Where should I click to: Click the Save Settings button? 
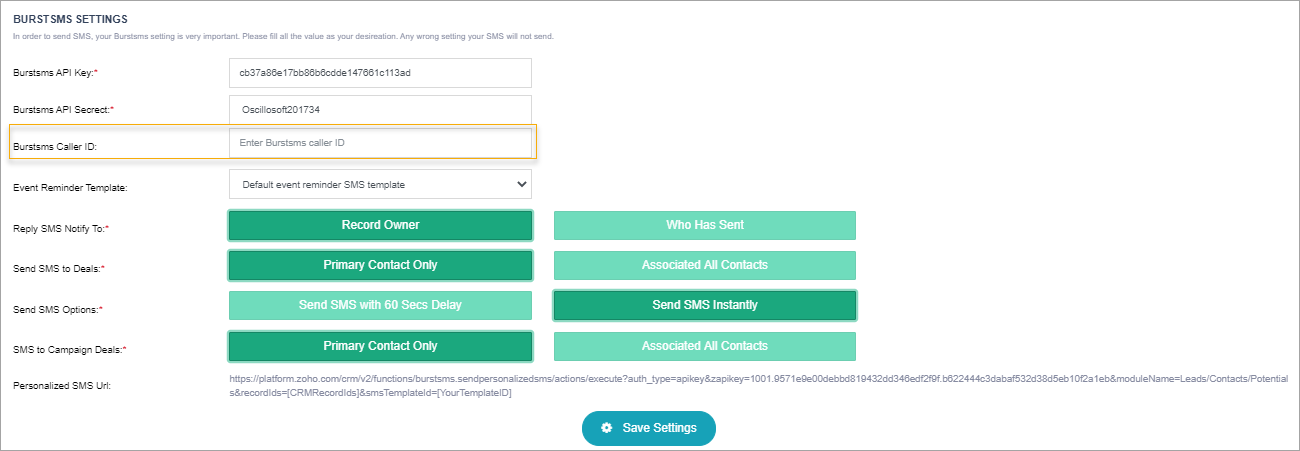649,428
